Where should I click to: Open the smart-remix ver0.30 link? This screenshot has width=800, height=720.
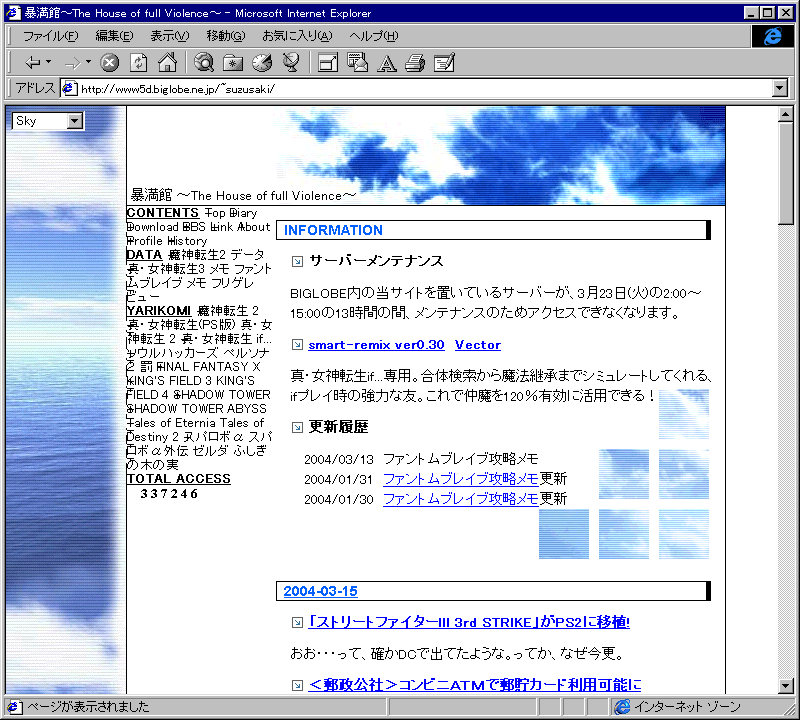tap(376, 345)
